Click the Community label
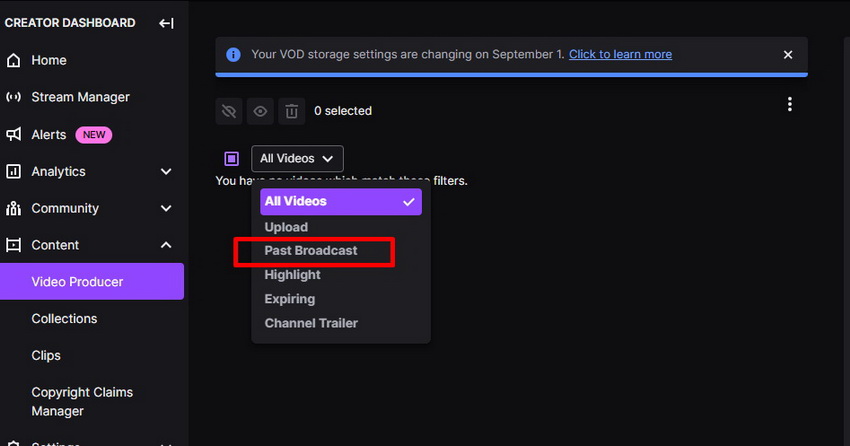This screenshot has width=850, height=446. (x=65, y=208)
